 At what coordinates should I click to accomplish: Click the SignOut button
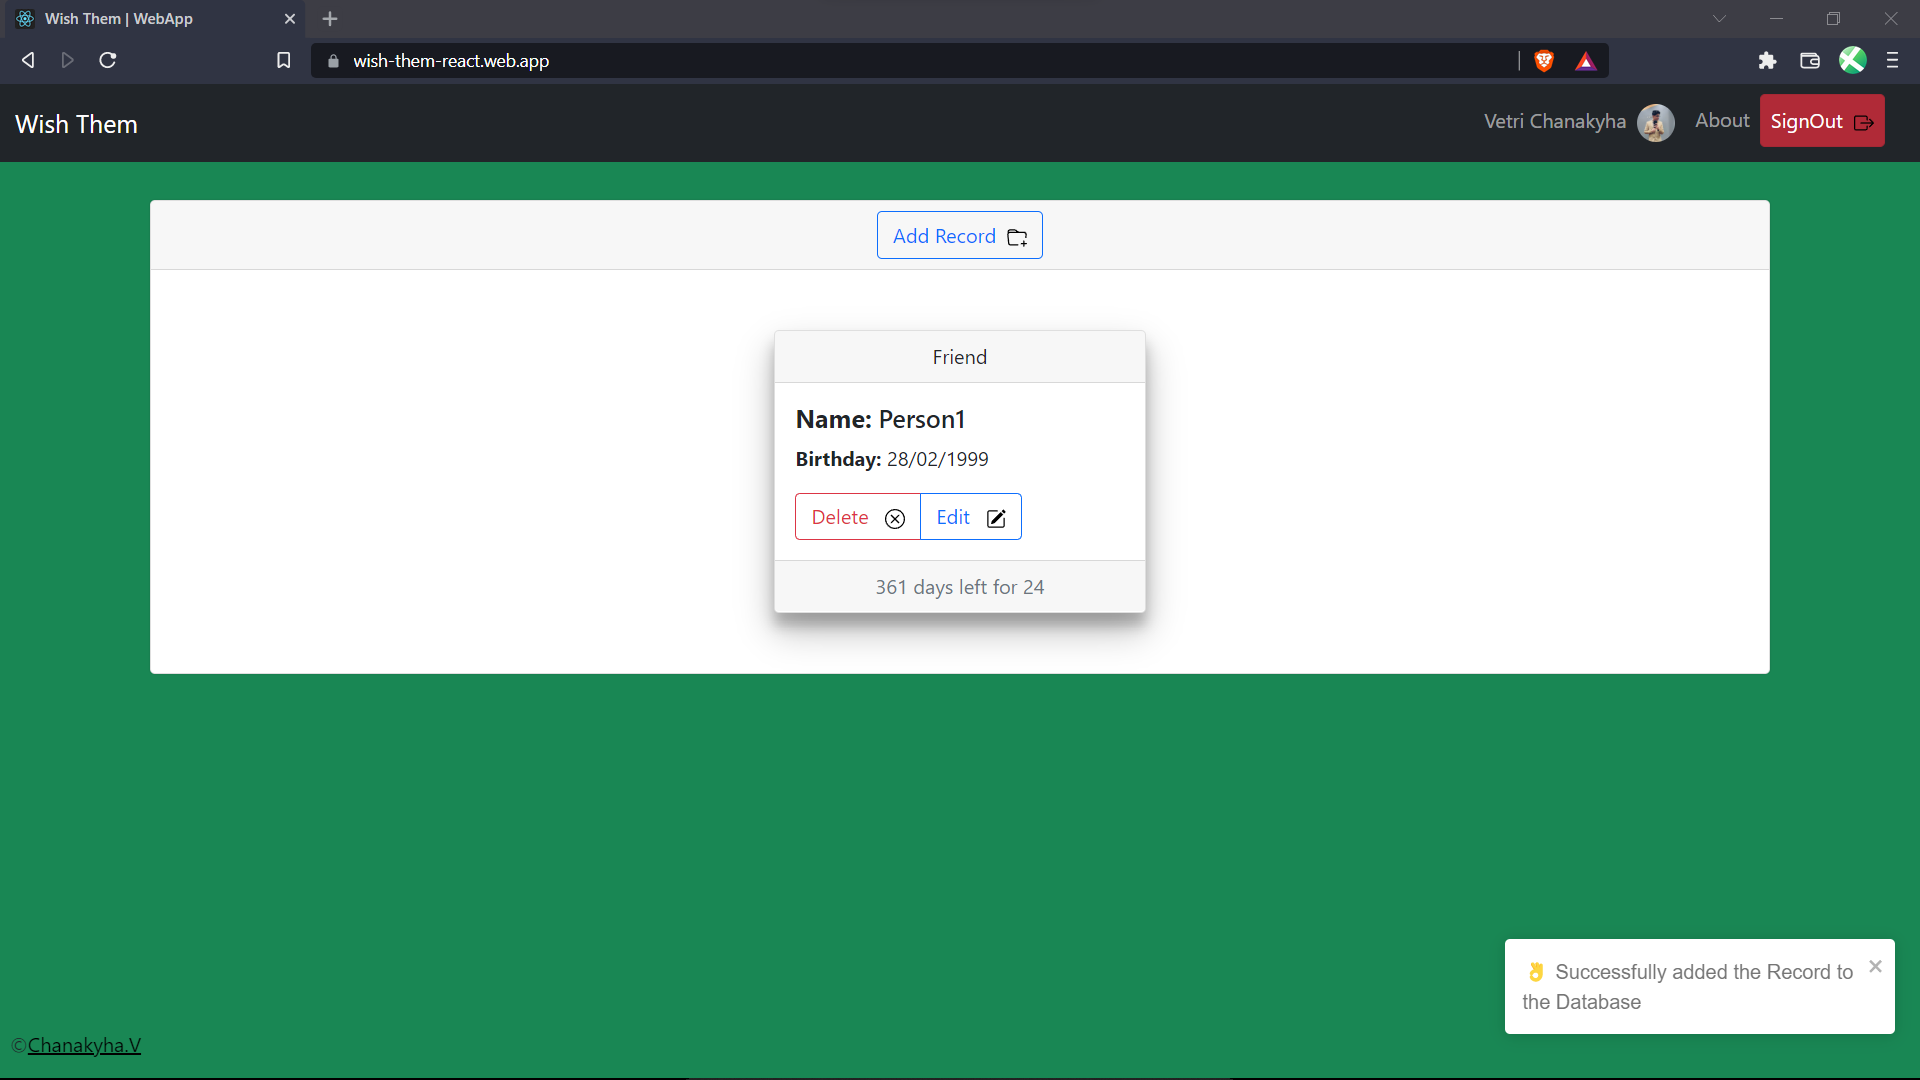[1822, 121]
